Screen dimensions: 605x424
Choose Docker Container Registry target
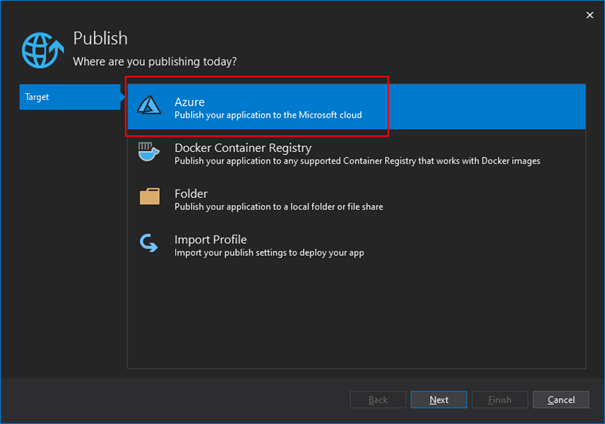click(x=356, y=153)
